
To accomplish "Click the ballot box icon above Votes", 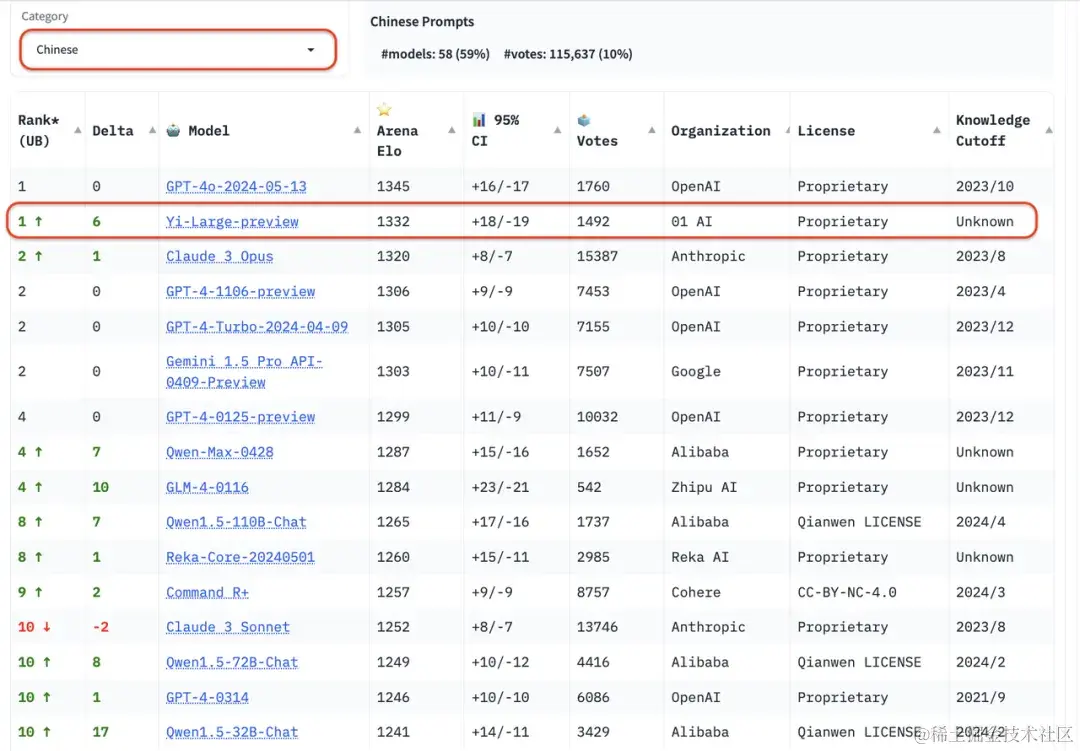I will 584,121.
